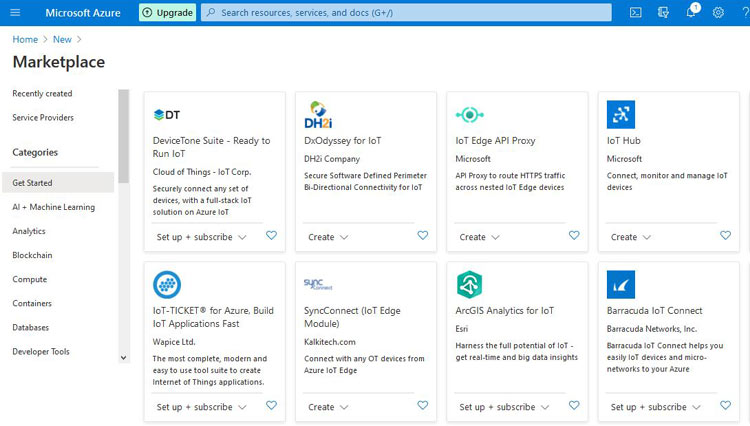The height and width of the screenshot is (426, 750).
Task: Click the SyncConnect logo
Action: [318, 284]
